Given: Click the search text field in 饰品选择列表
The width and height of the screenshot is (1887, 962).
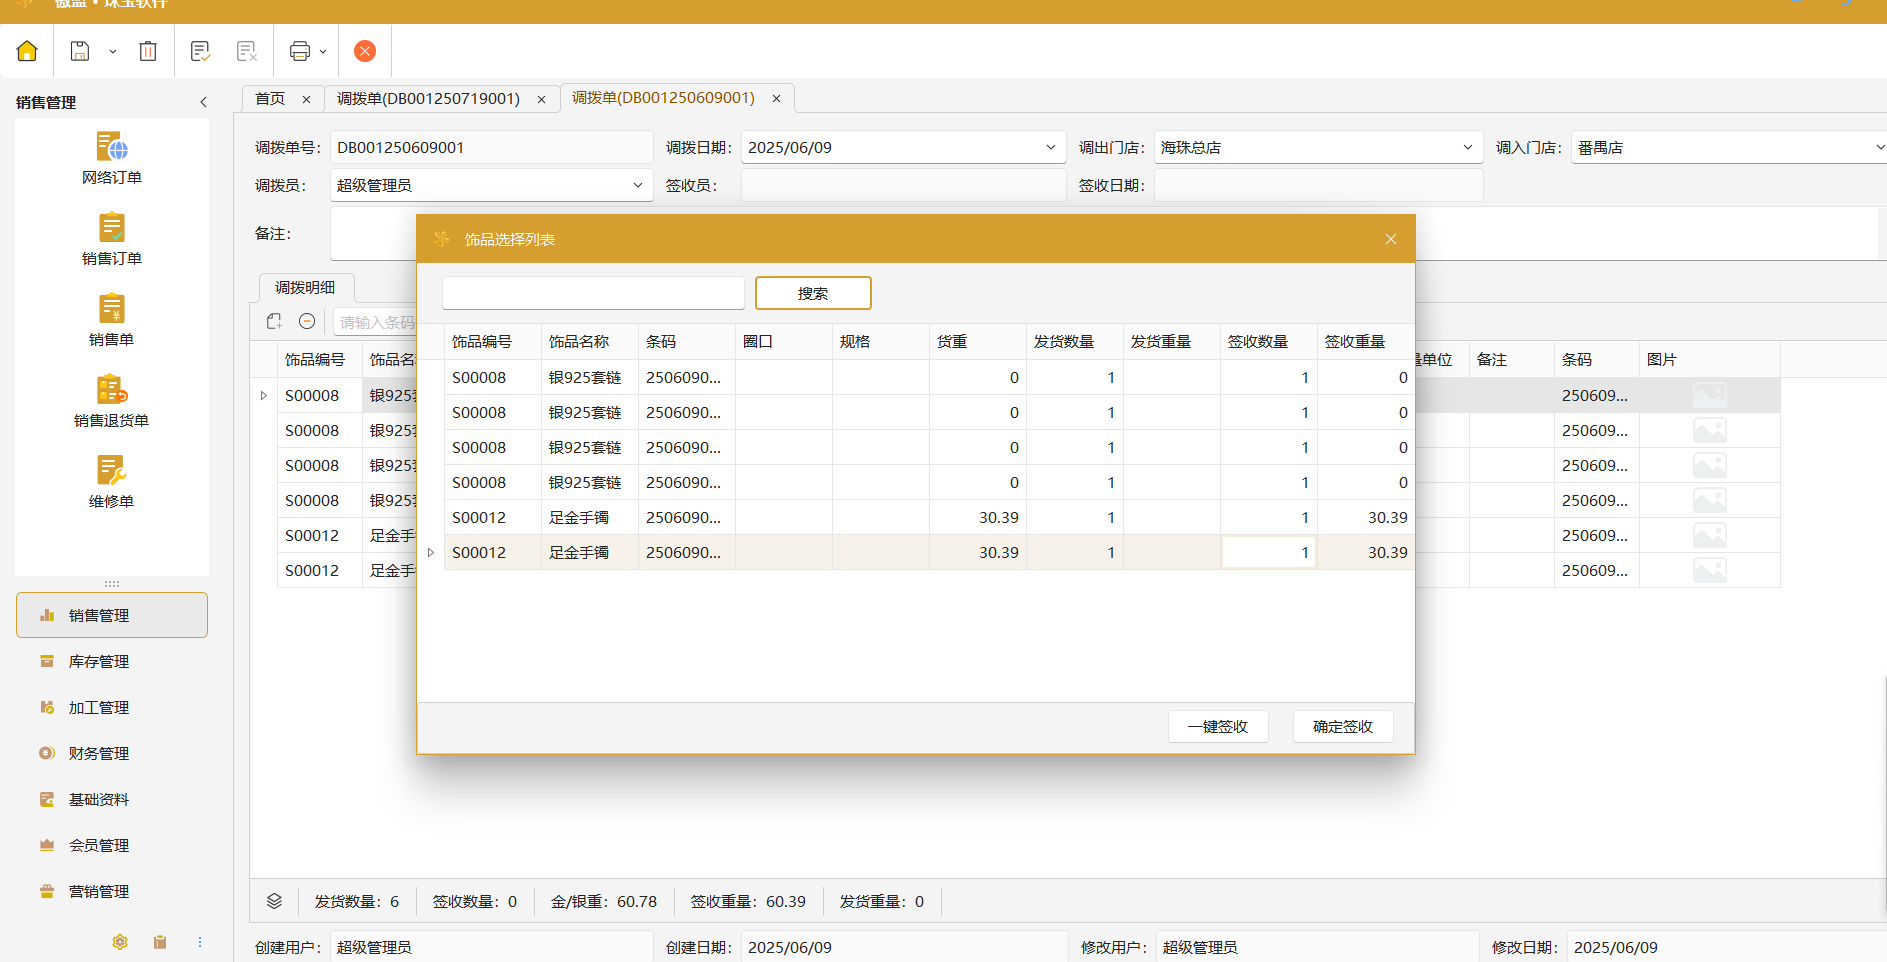Looking at the screenshot, I should [x=593, y=294].
